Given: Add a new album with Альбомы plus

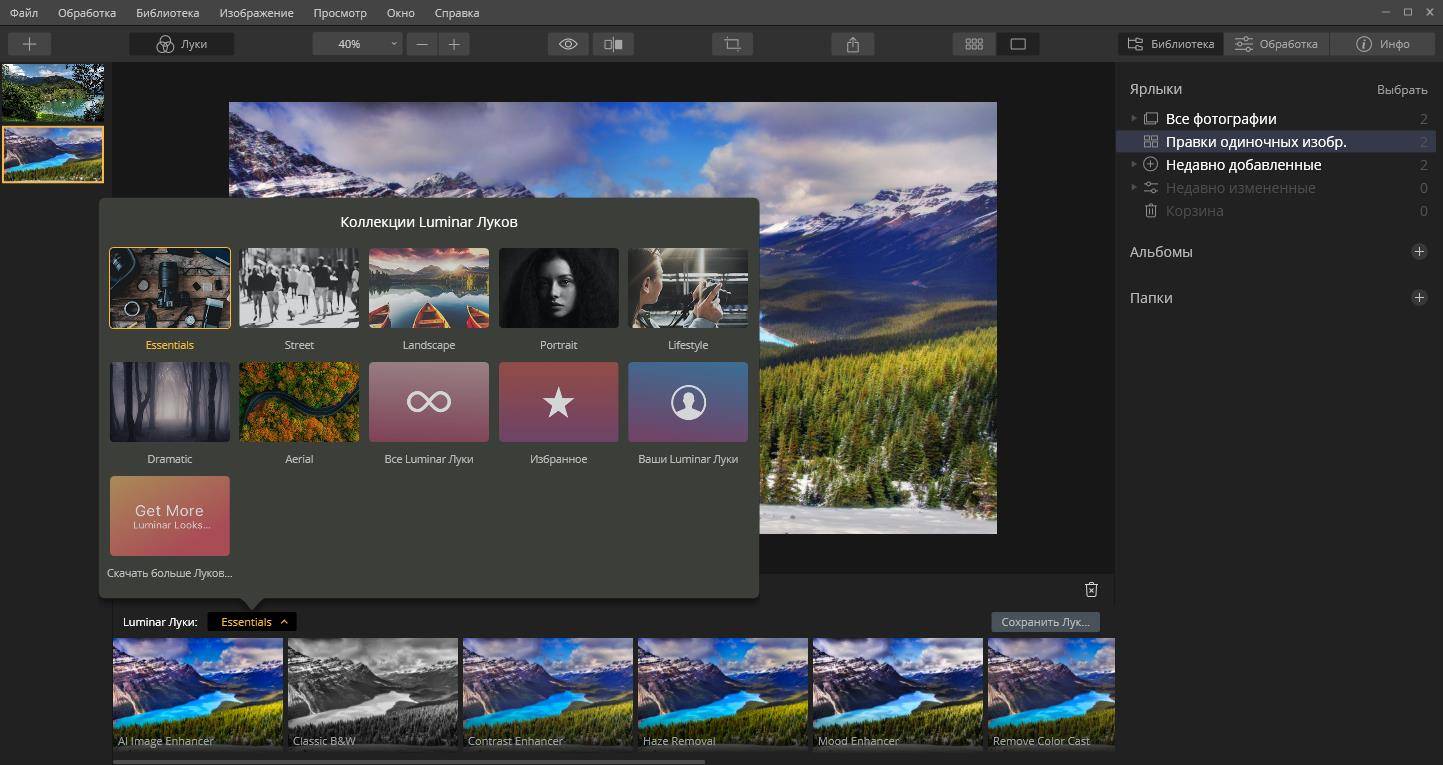Looking at the screenshot, I should tap(1419, 252).
